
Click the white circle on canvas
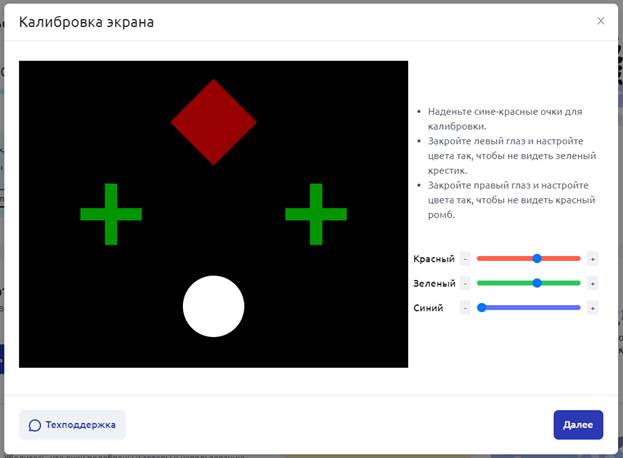[213, 306]
